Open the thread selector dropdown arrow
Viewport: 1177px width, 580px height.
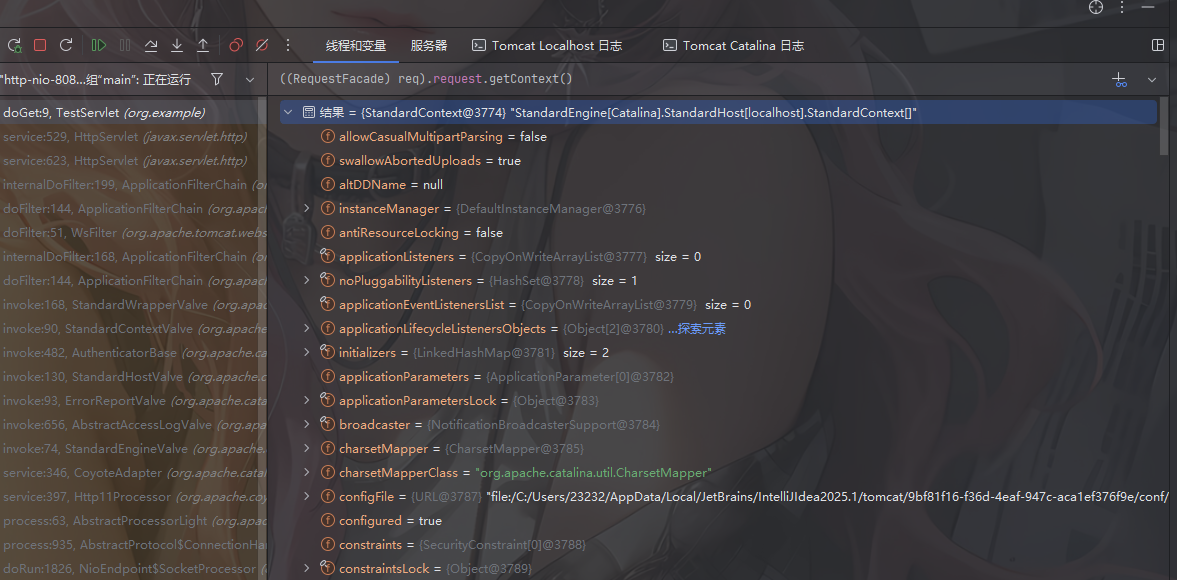[246, 79]
